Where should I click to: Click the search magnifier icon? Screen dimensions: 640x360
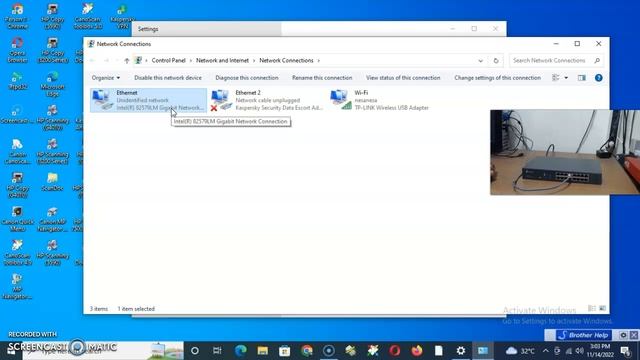click(597, 60)
